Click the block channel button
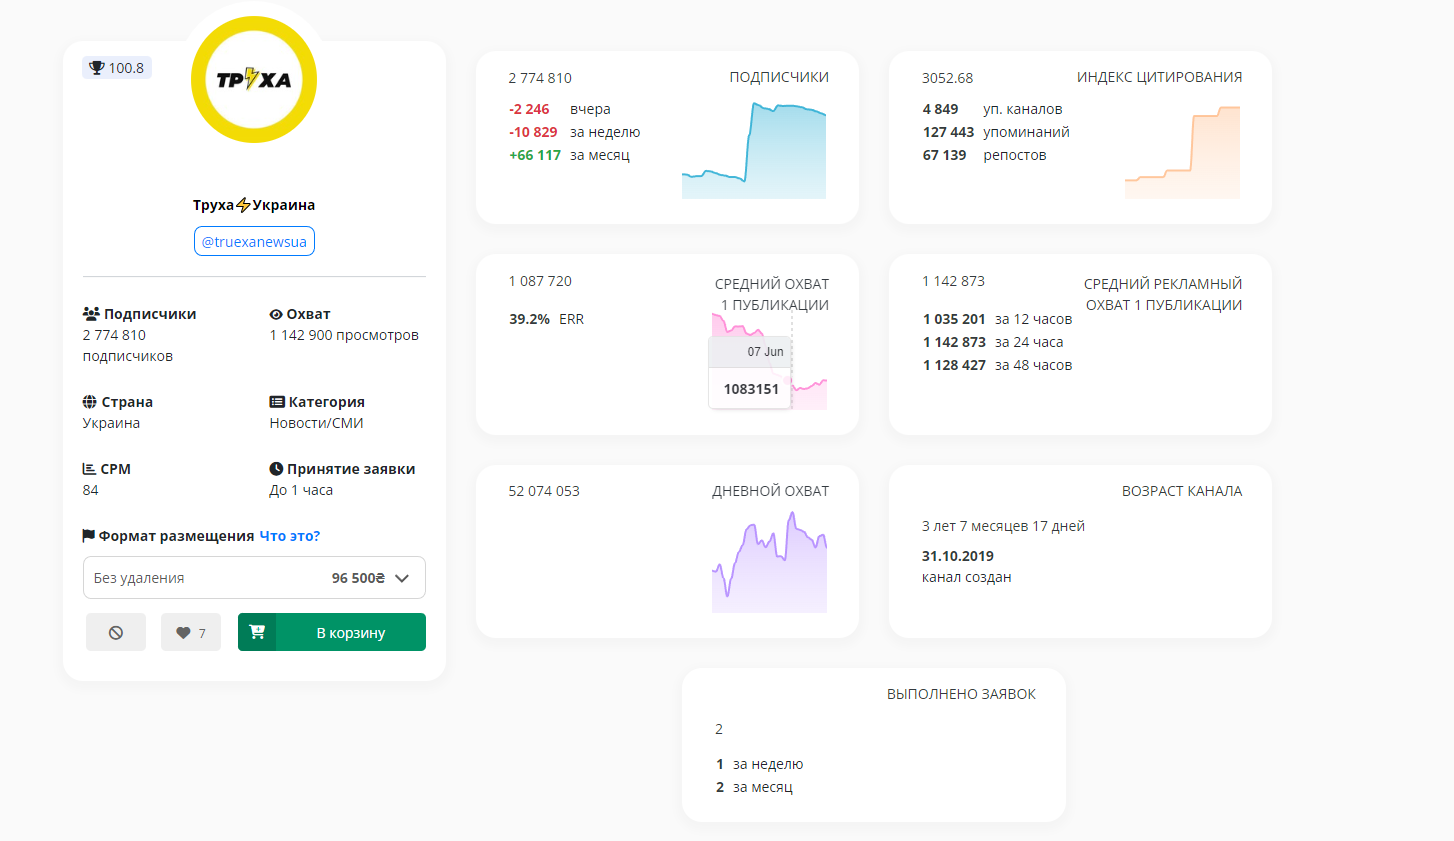1454x841 pixels. (116, 632)
